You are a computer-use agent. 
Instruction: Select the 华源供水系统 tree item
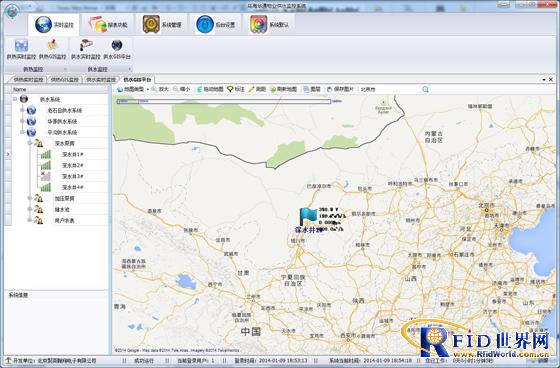pos(62,121)
